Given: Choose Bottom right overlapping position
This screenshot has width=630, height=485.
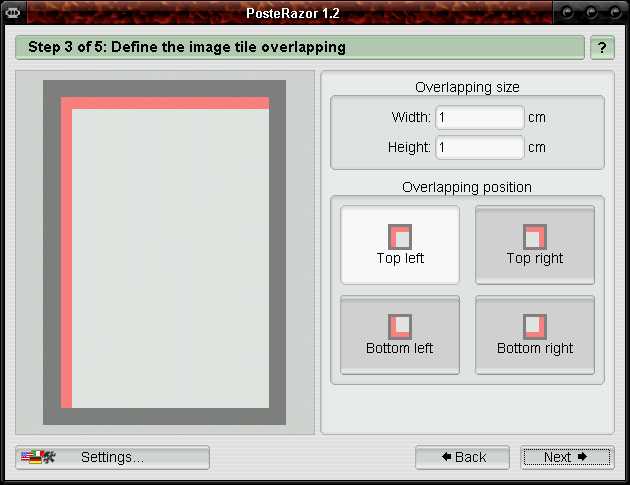Looking at the screenshot, I should point(535,335).
